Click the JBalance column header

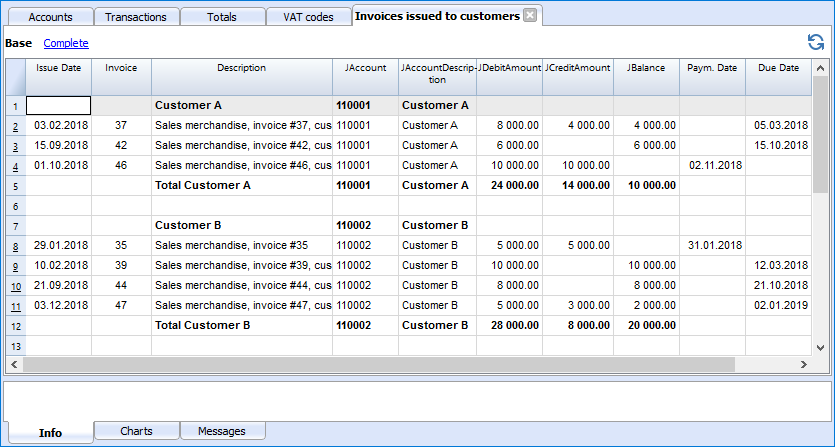(646, 77)
